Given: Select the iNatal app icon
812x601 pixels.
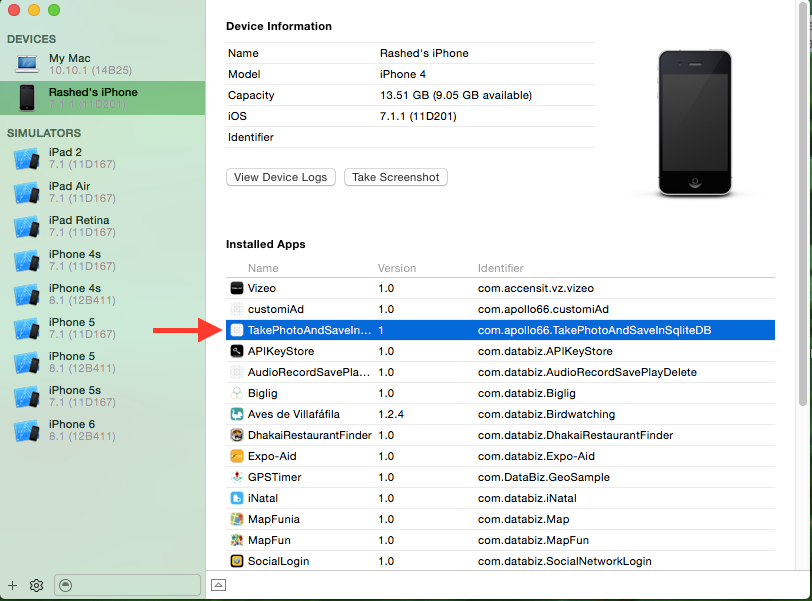Looking at the screenshot, I should 237,498.
